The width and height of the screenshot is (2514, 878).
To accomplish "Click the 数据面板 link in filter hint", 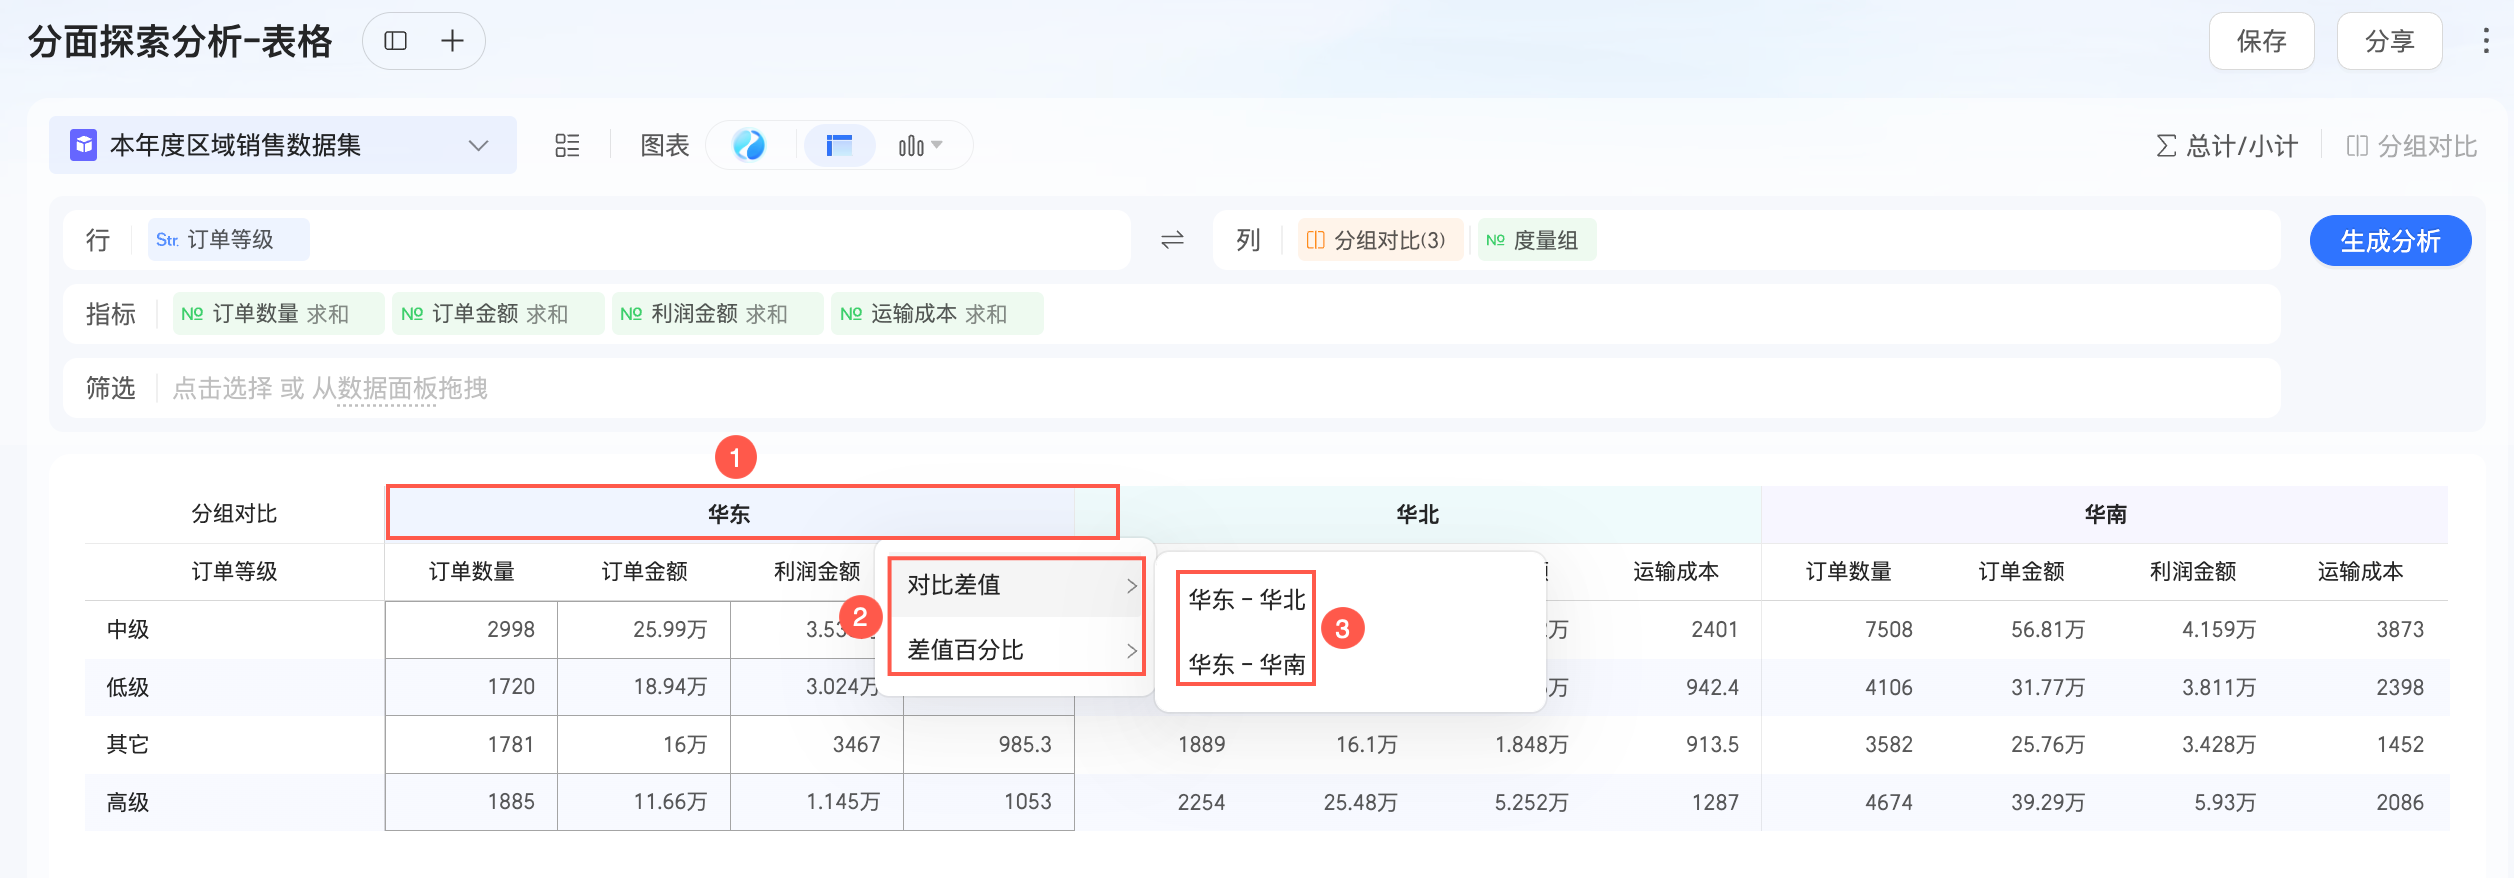I will pos(387,388).
